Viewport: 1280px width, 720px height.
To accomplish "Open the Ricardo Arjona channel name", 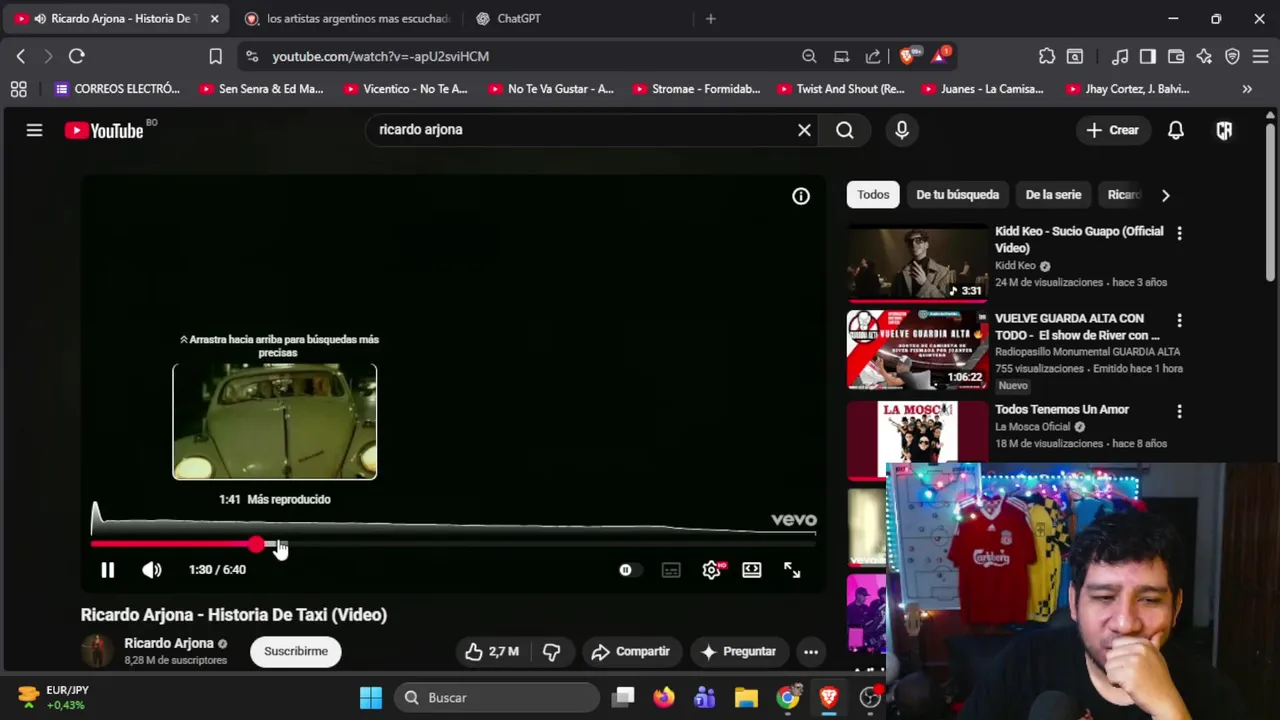I will tap(169, 643).
